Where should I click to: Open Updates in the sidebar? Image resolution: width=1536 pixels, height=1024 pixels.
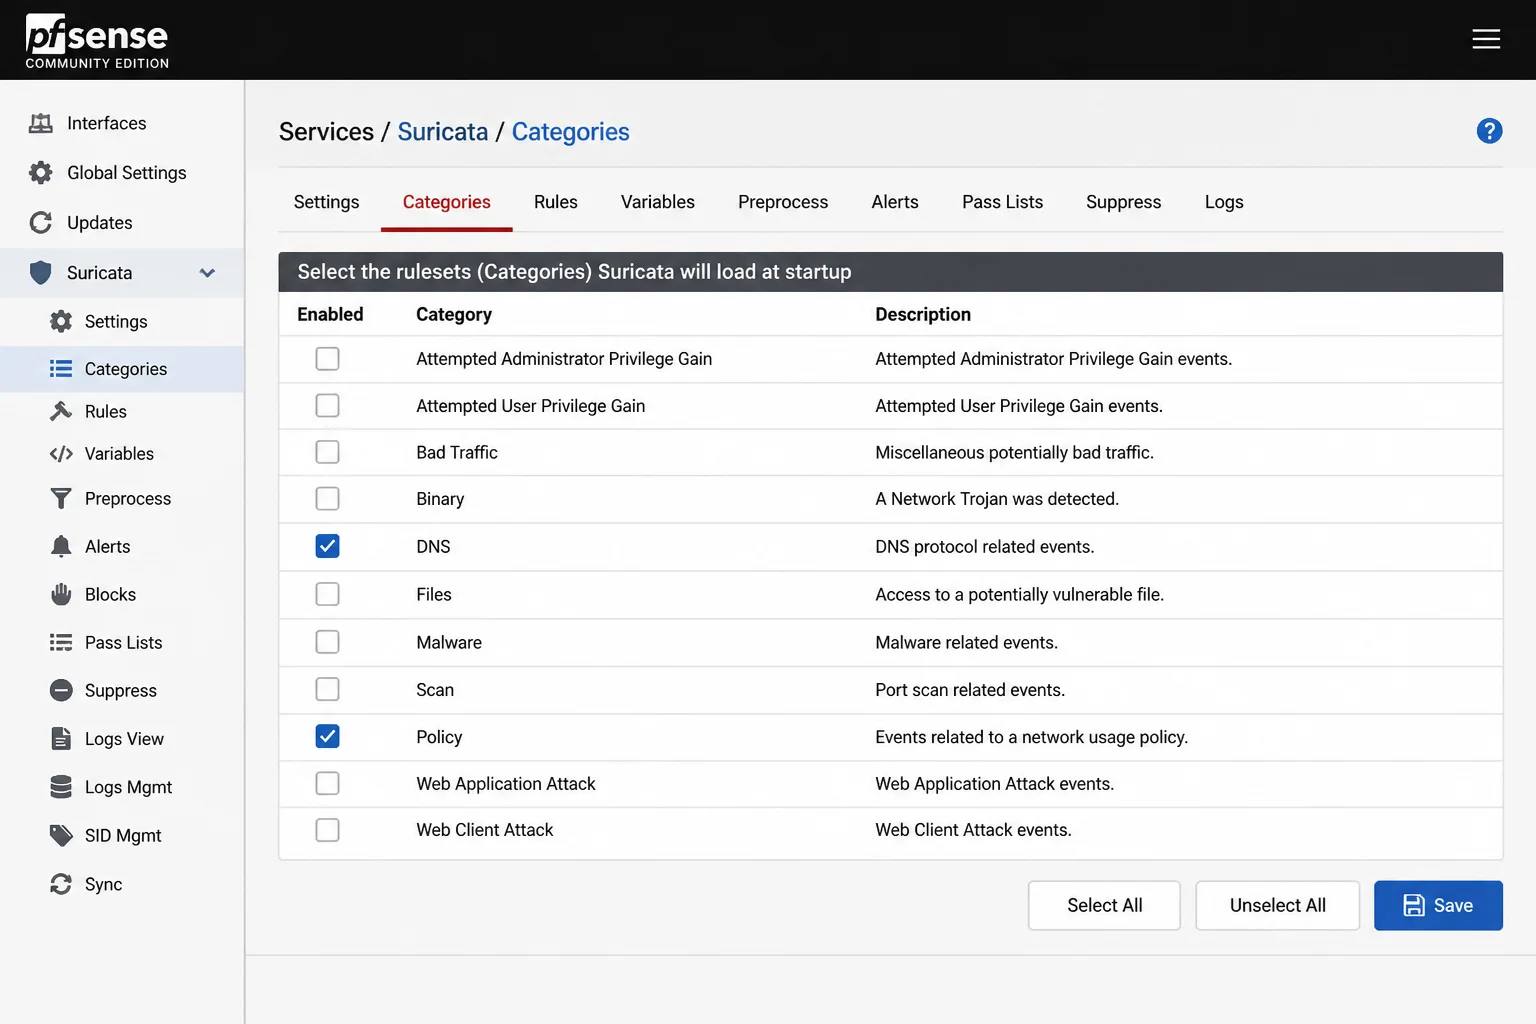[x=122, y=222]
